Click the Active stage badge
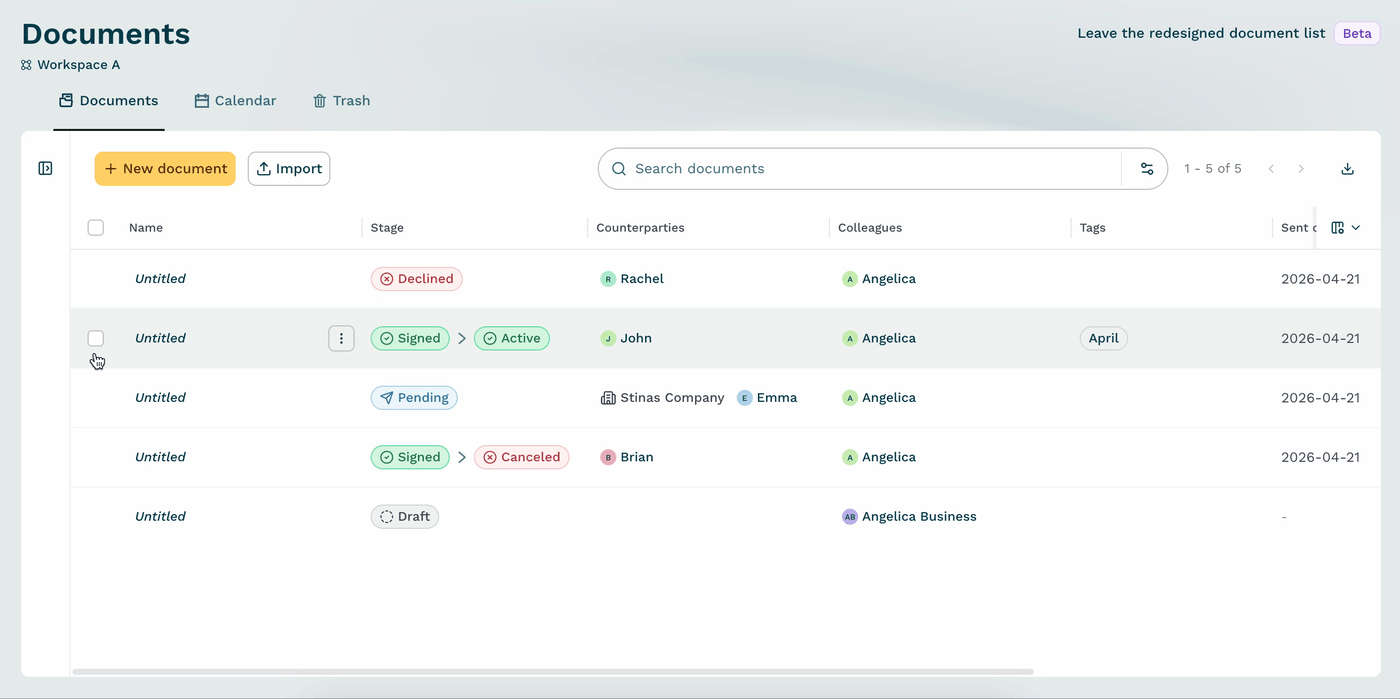Image resolution: width=1400 pixels, height=699 pixels. click(512, 338)
